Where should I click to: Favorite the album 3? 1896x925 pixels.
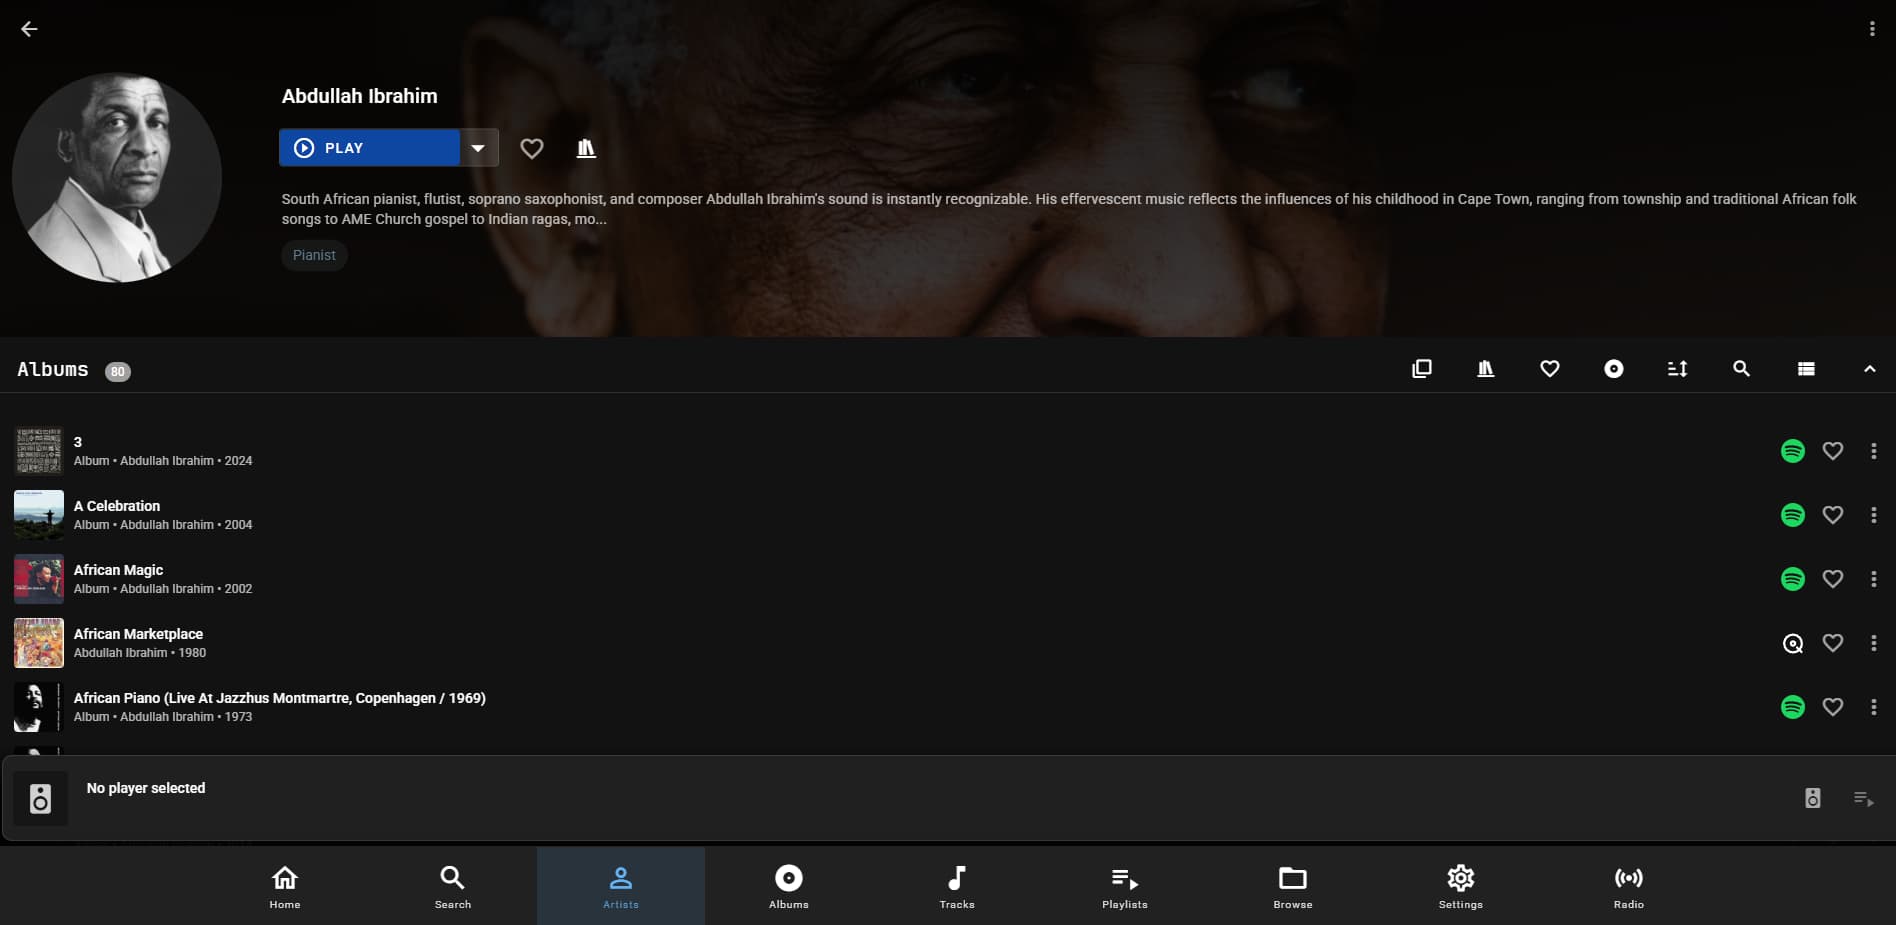pos(1832,451)
